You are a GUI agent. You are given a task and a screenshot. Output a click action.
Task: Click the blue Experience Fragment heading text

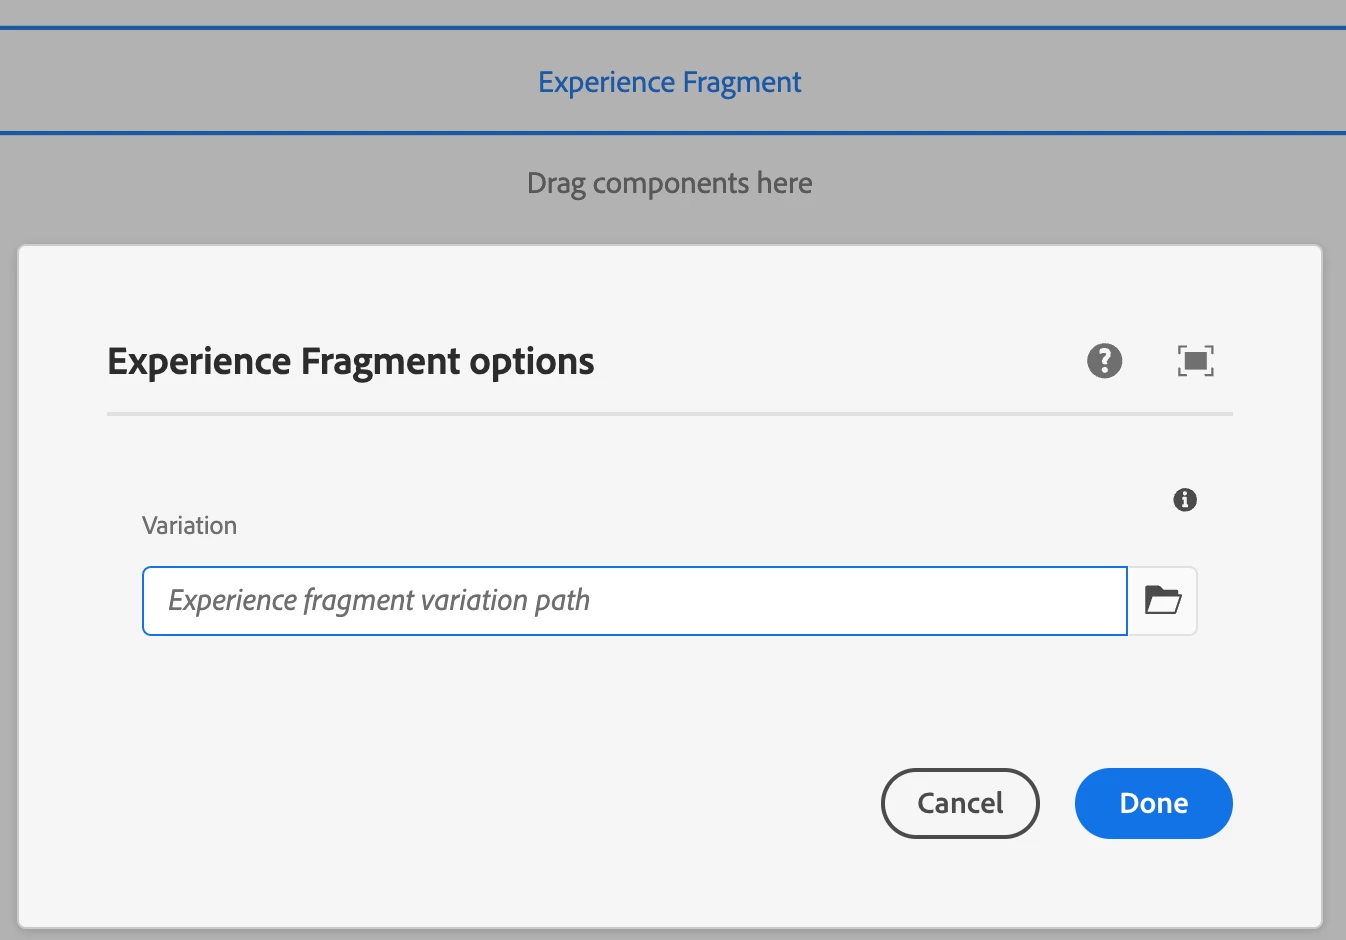pos(669,82)
